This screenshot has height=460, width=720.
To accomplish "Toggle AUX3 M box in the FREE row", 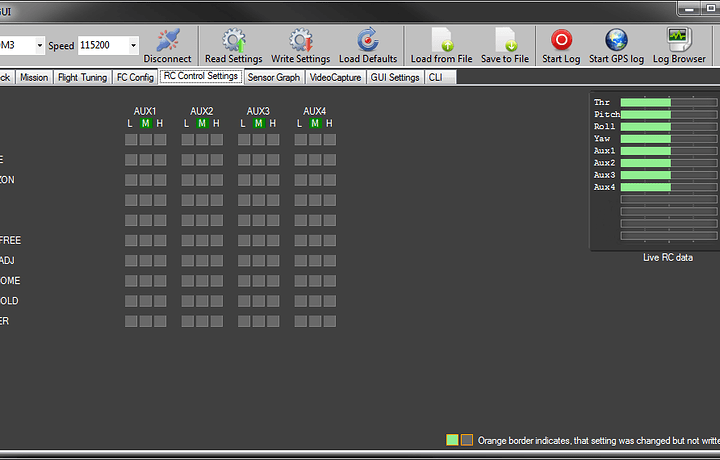I will coord(259,240).
